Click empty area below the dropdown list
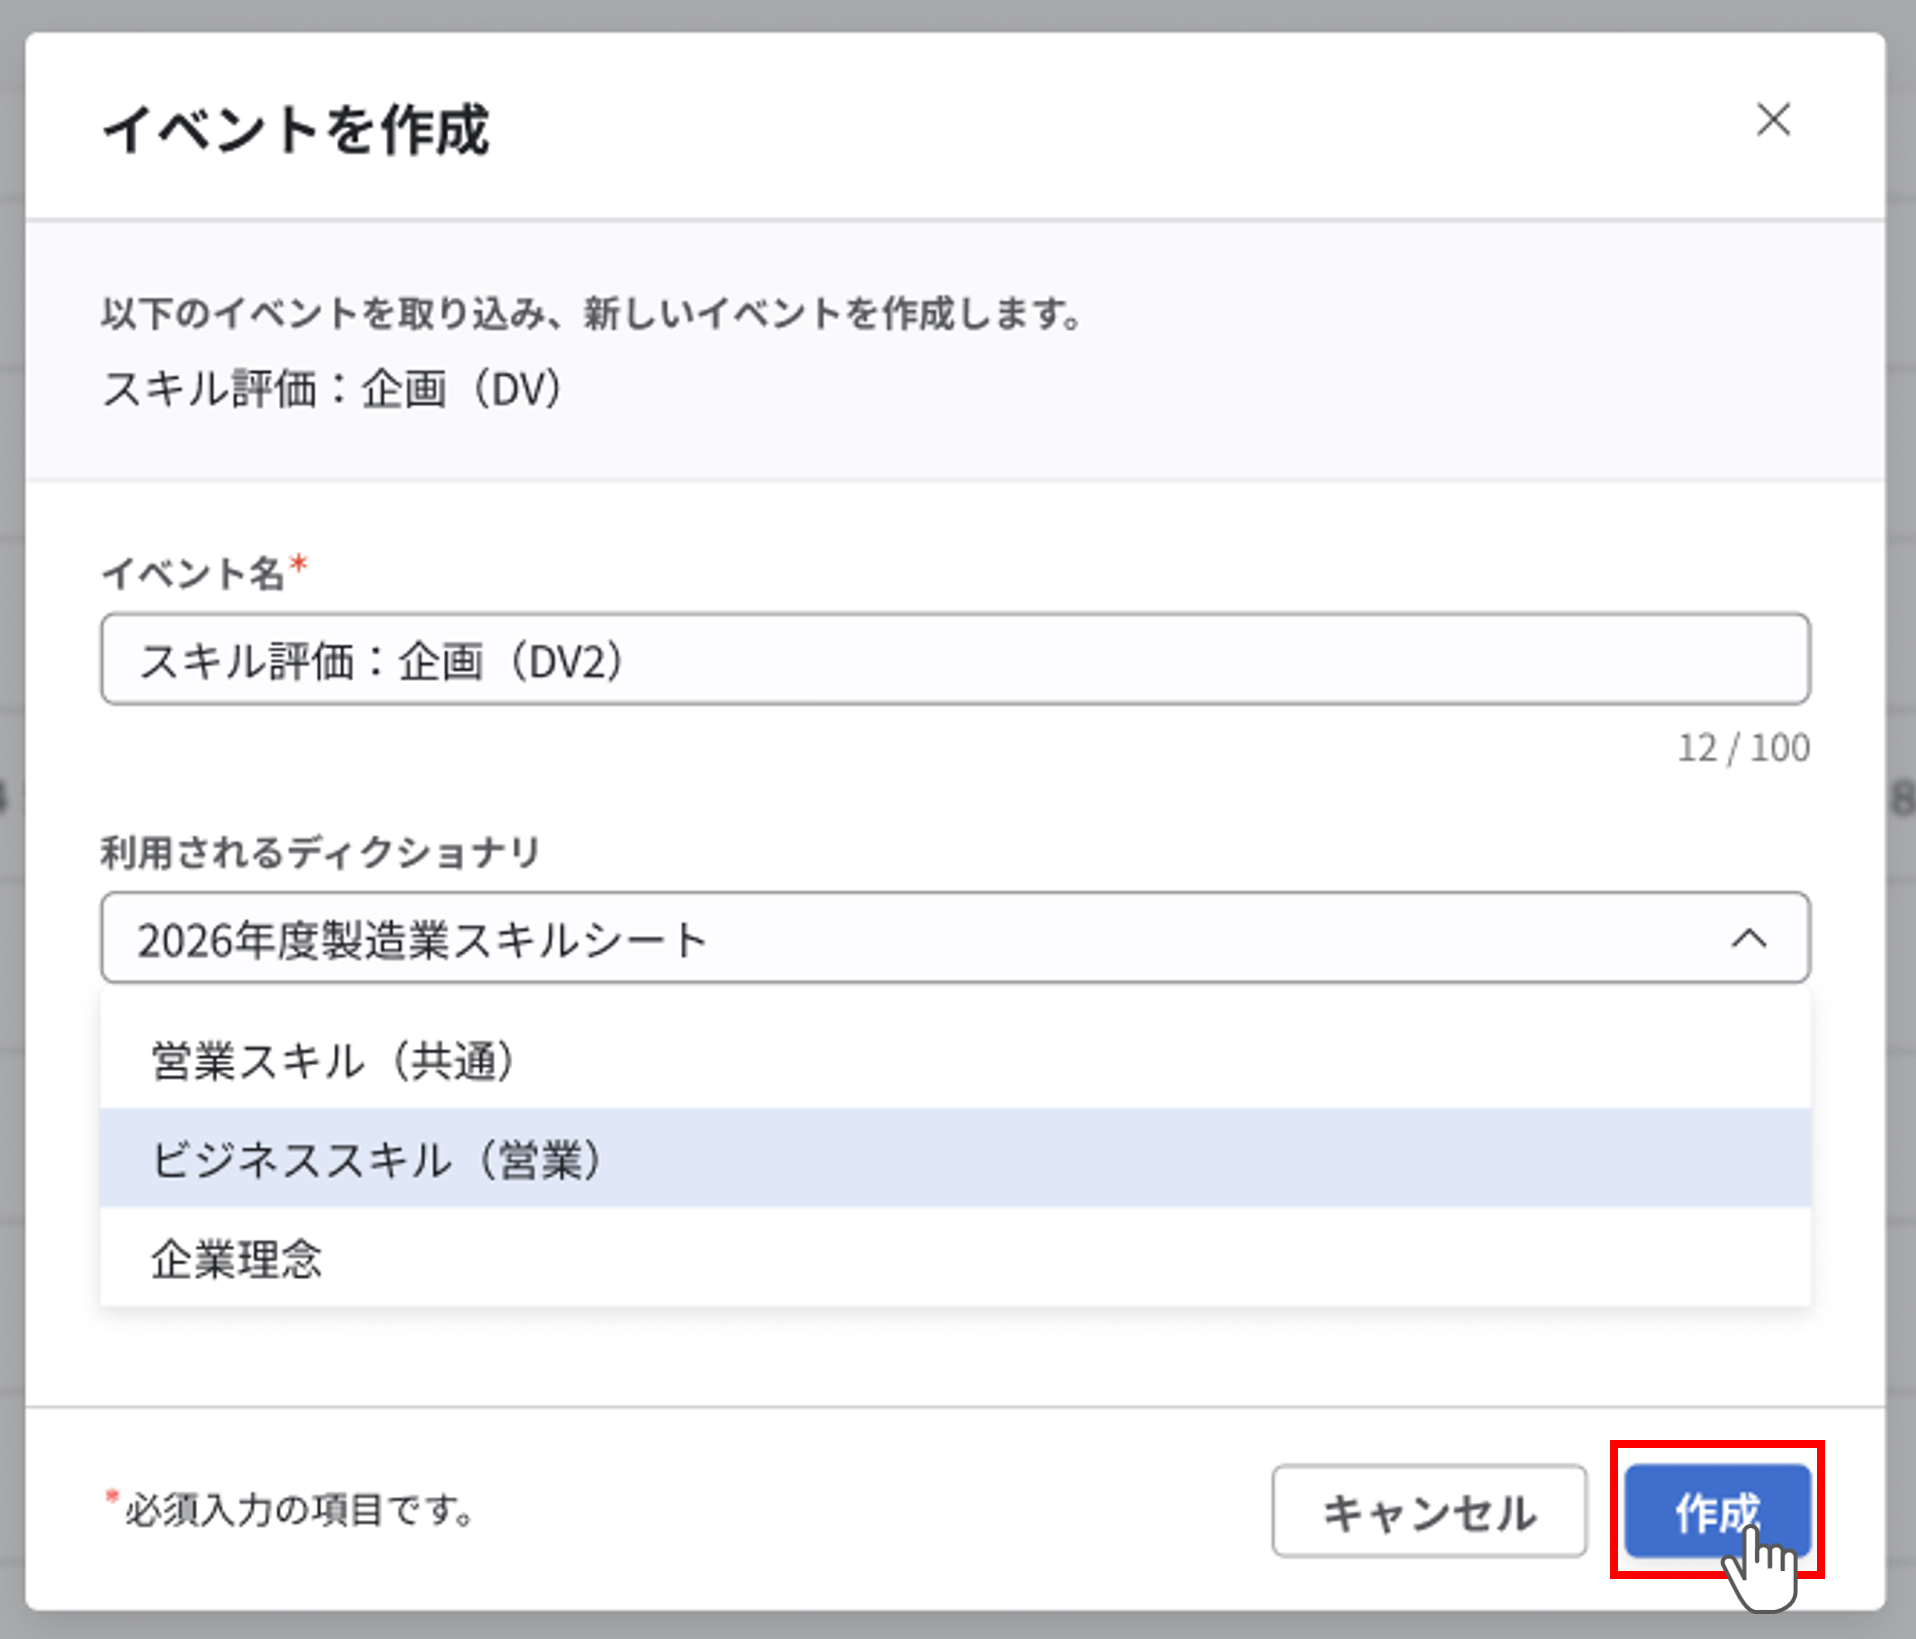1916x1639 pixels. [x=955, y=1355]
